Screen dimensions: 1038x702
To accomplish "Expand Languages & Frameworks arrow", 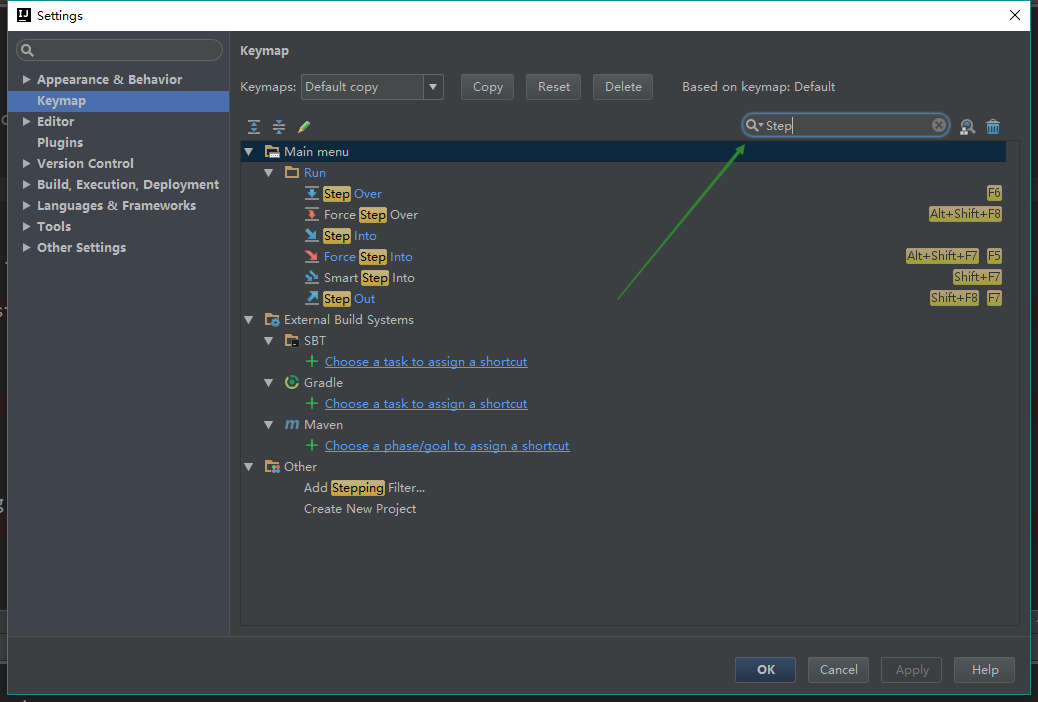I will tap(26, 205).
